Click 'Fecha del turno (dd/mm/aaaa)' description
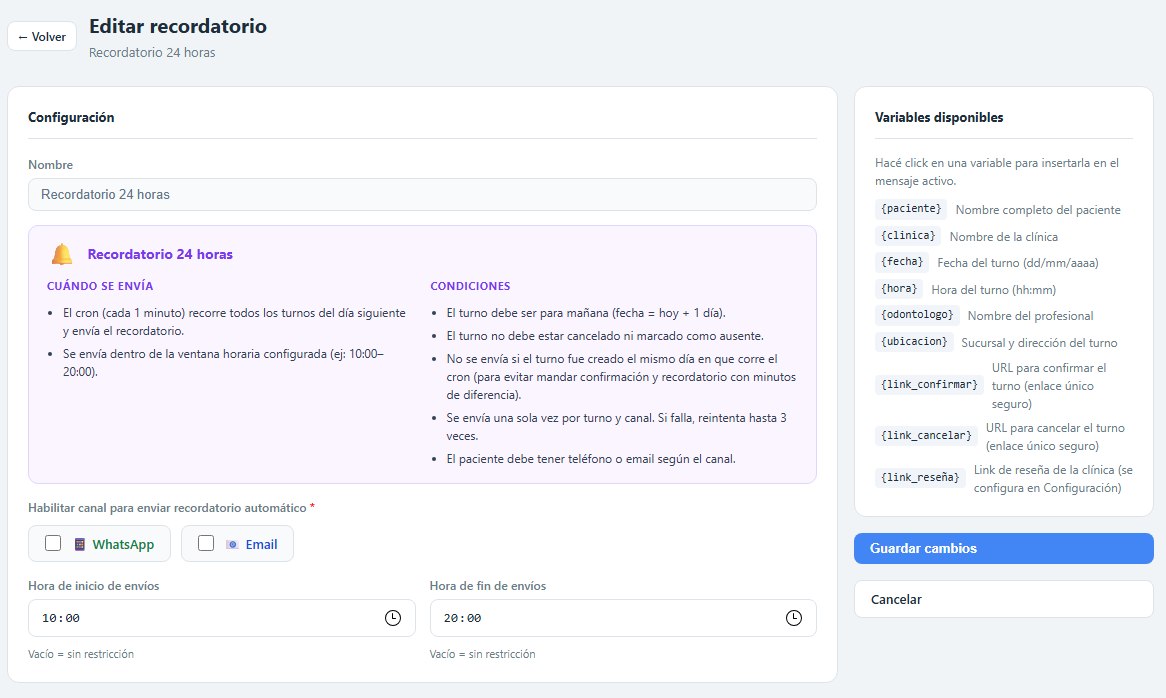The width and height of the screenshot is (1166, 698). tap(1018, 262)
